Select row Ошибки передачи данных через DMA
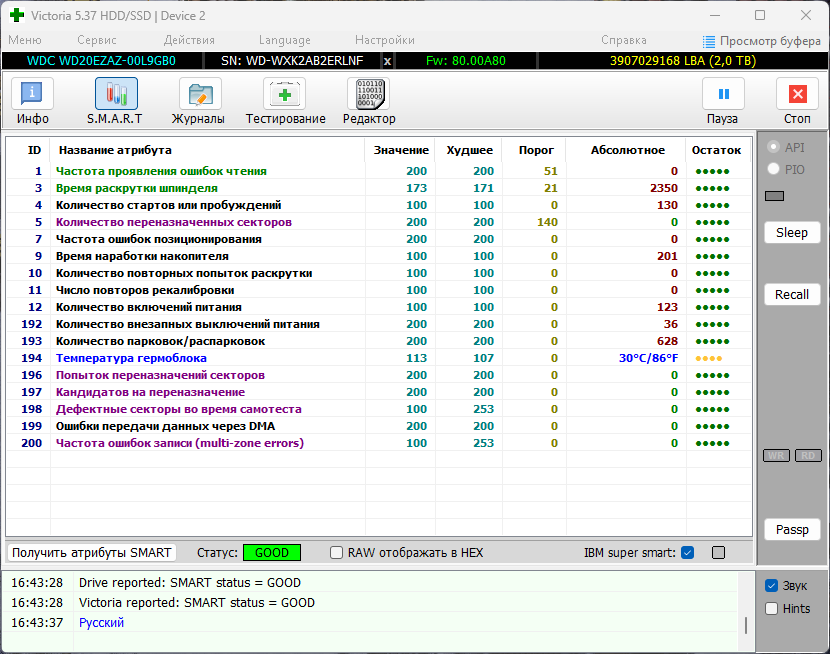Screen dimensions: 830x654 point(378,426)
